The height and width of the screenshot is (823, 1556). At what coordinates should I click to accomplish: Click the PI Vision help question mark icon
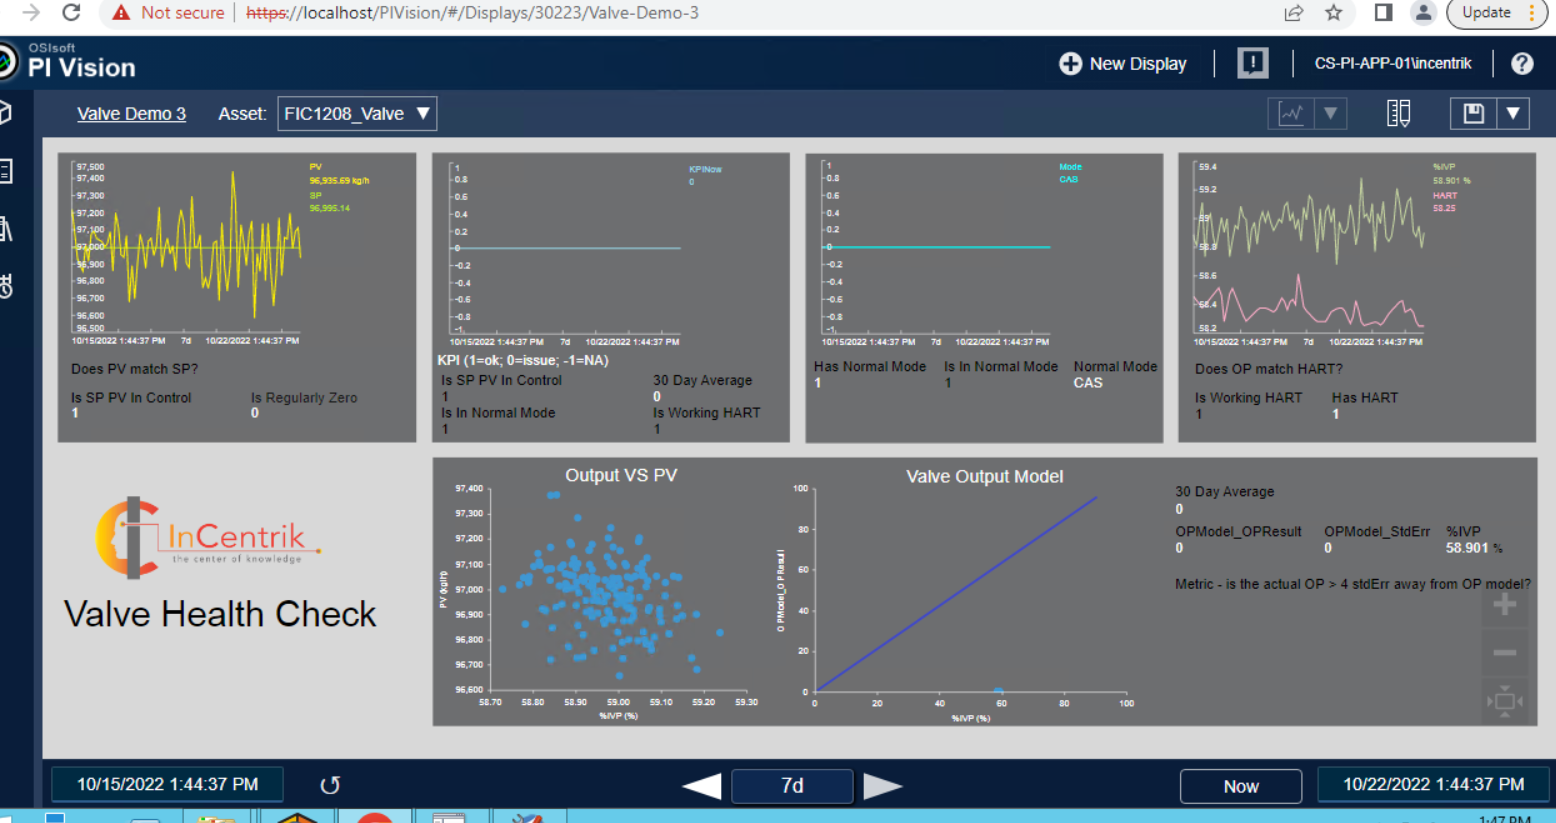point(1522,63)
